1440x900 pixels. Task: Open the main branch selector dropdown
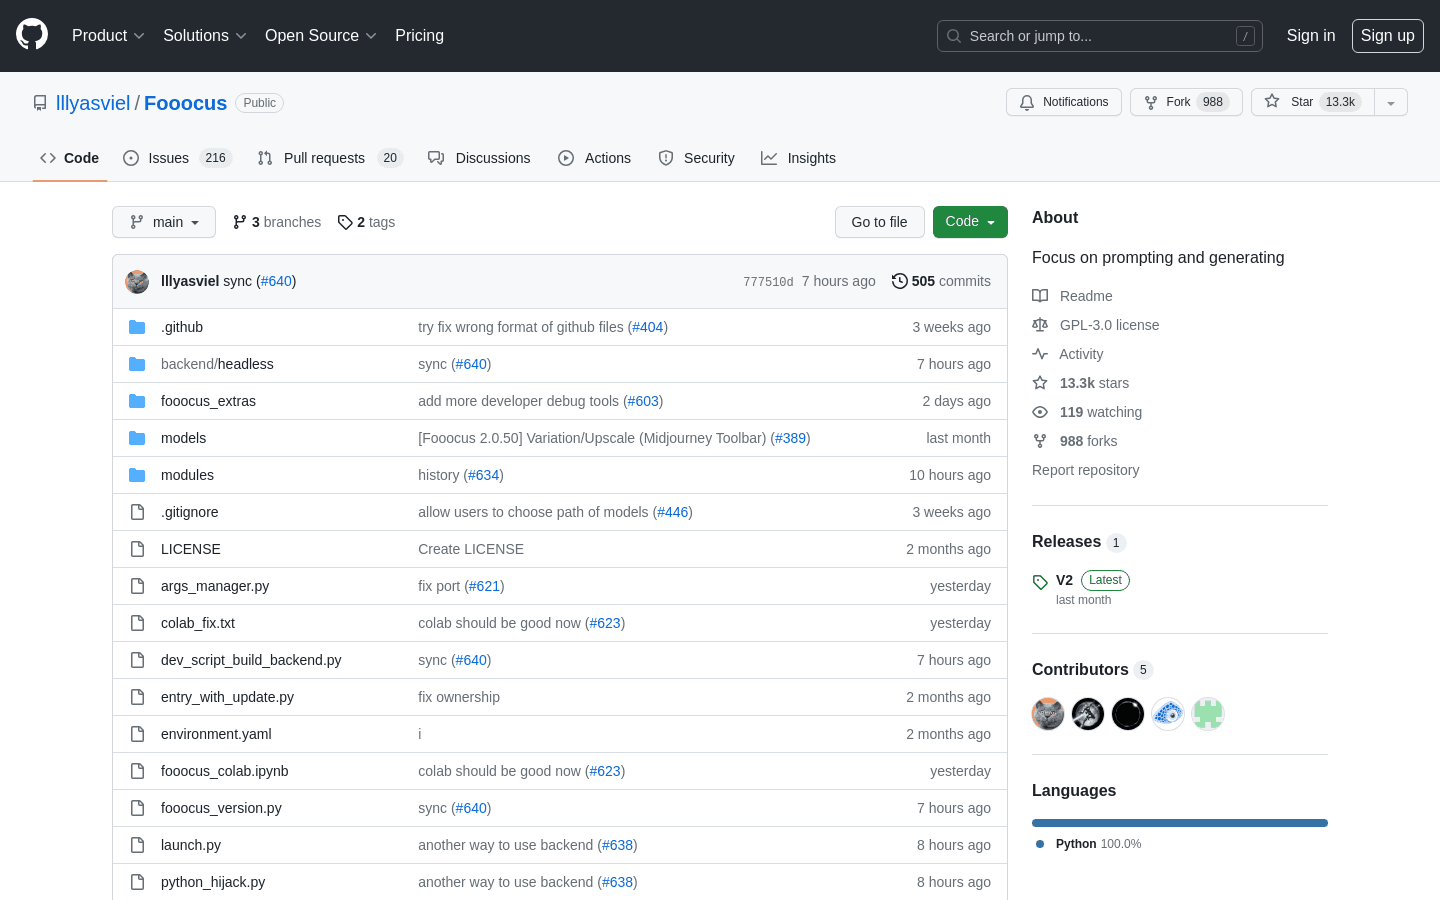point(163,222)
